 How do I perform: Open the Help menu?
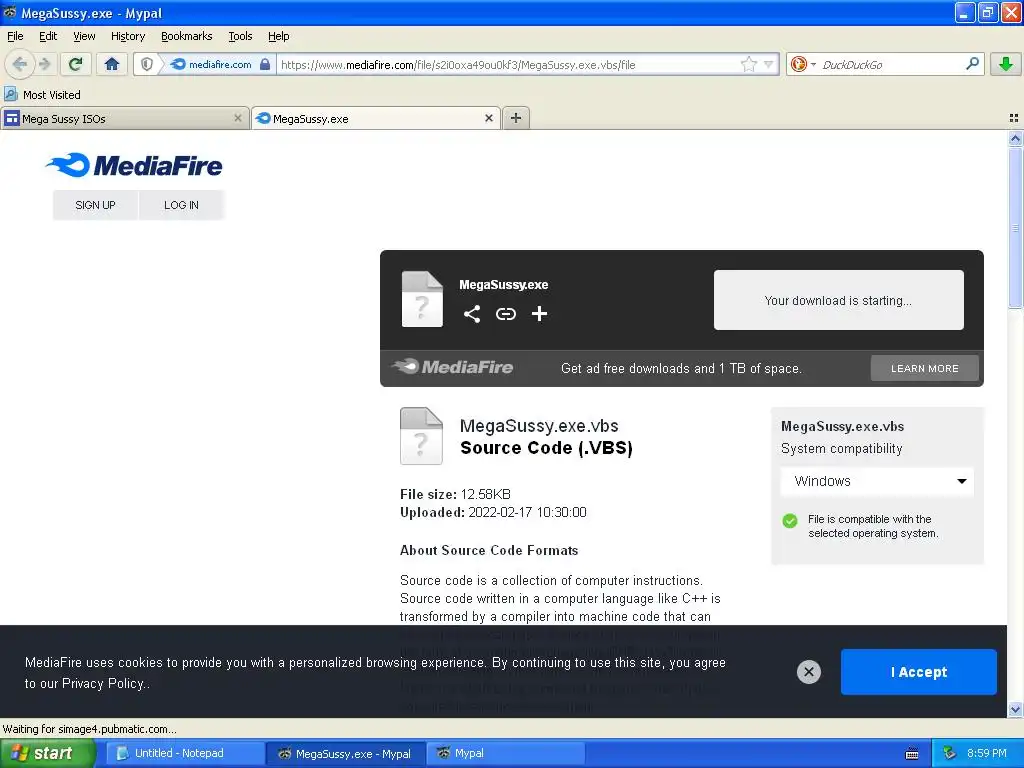point(278,36)
